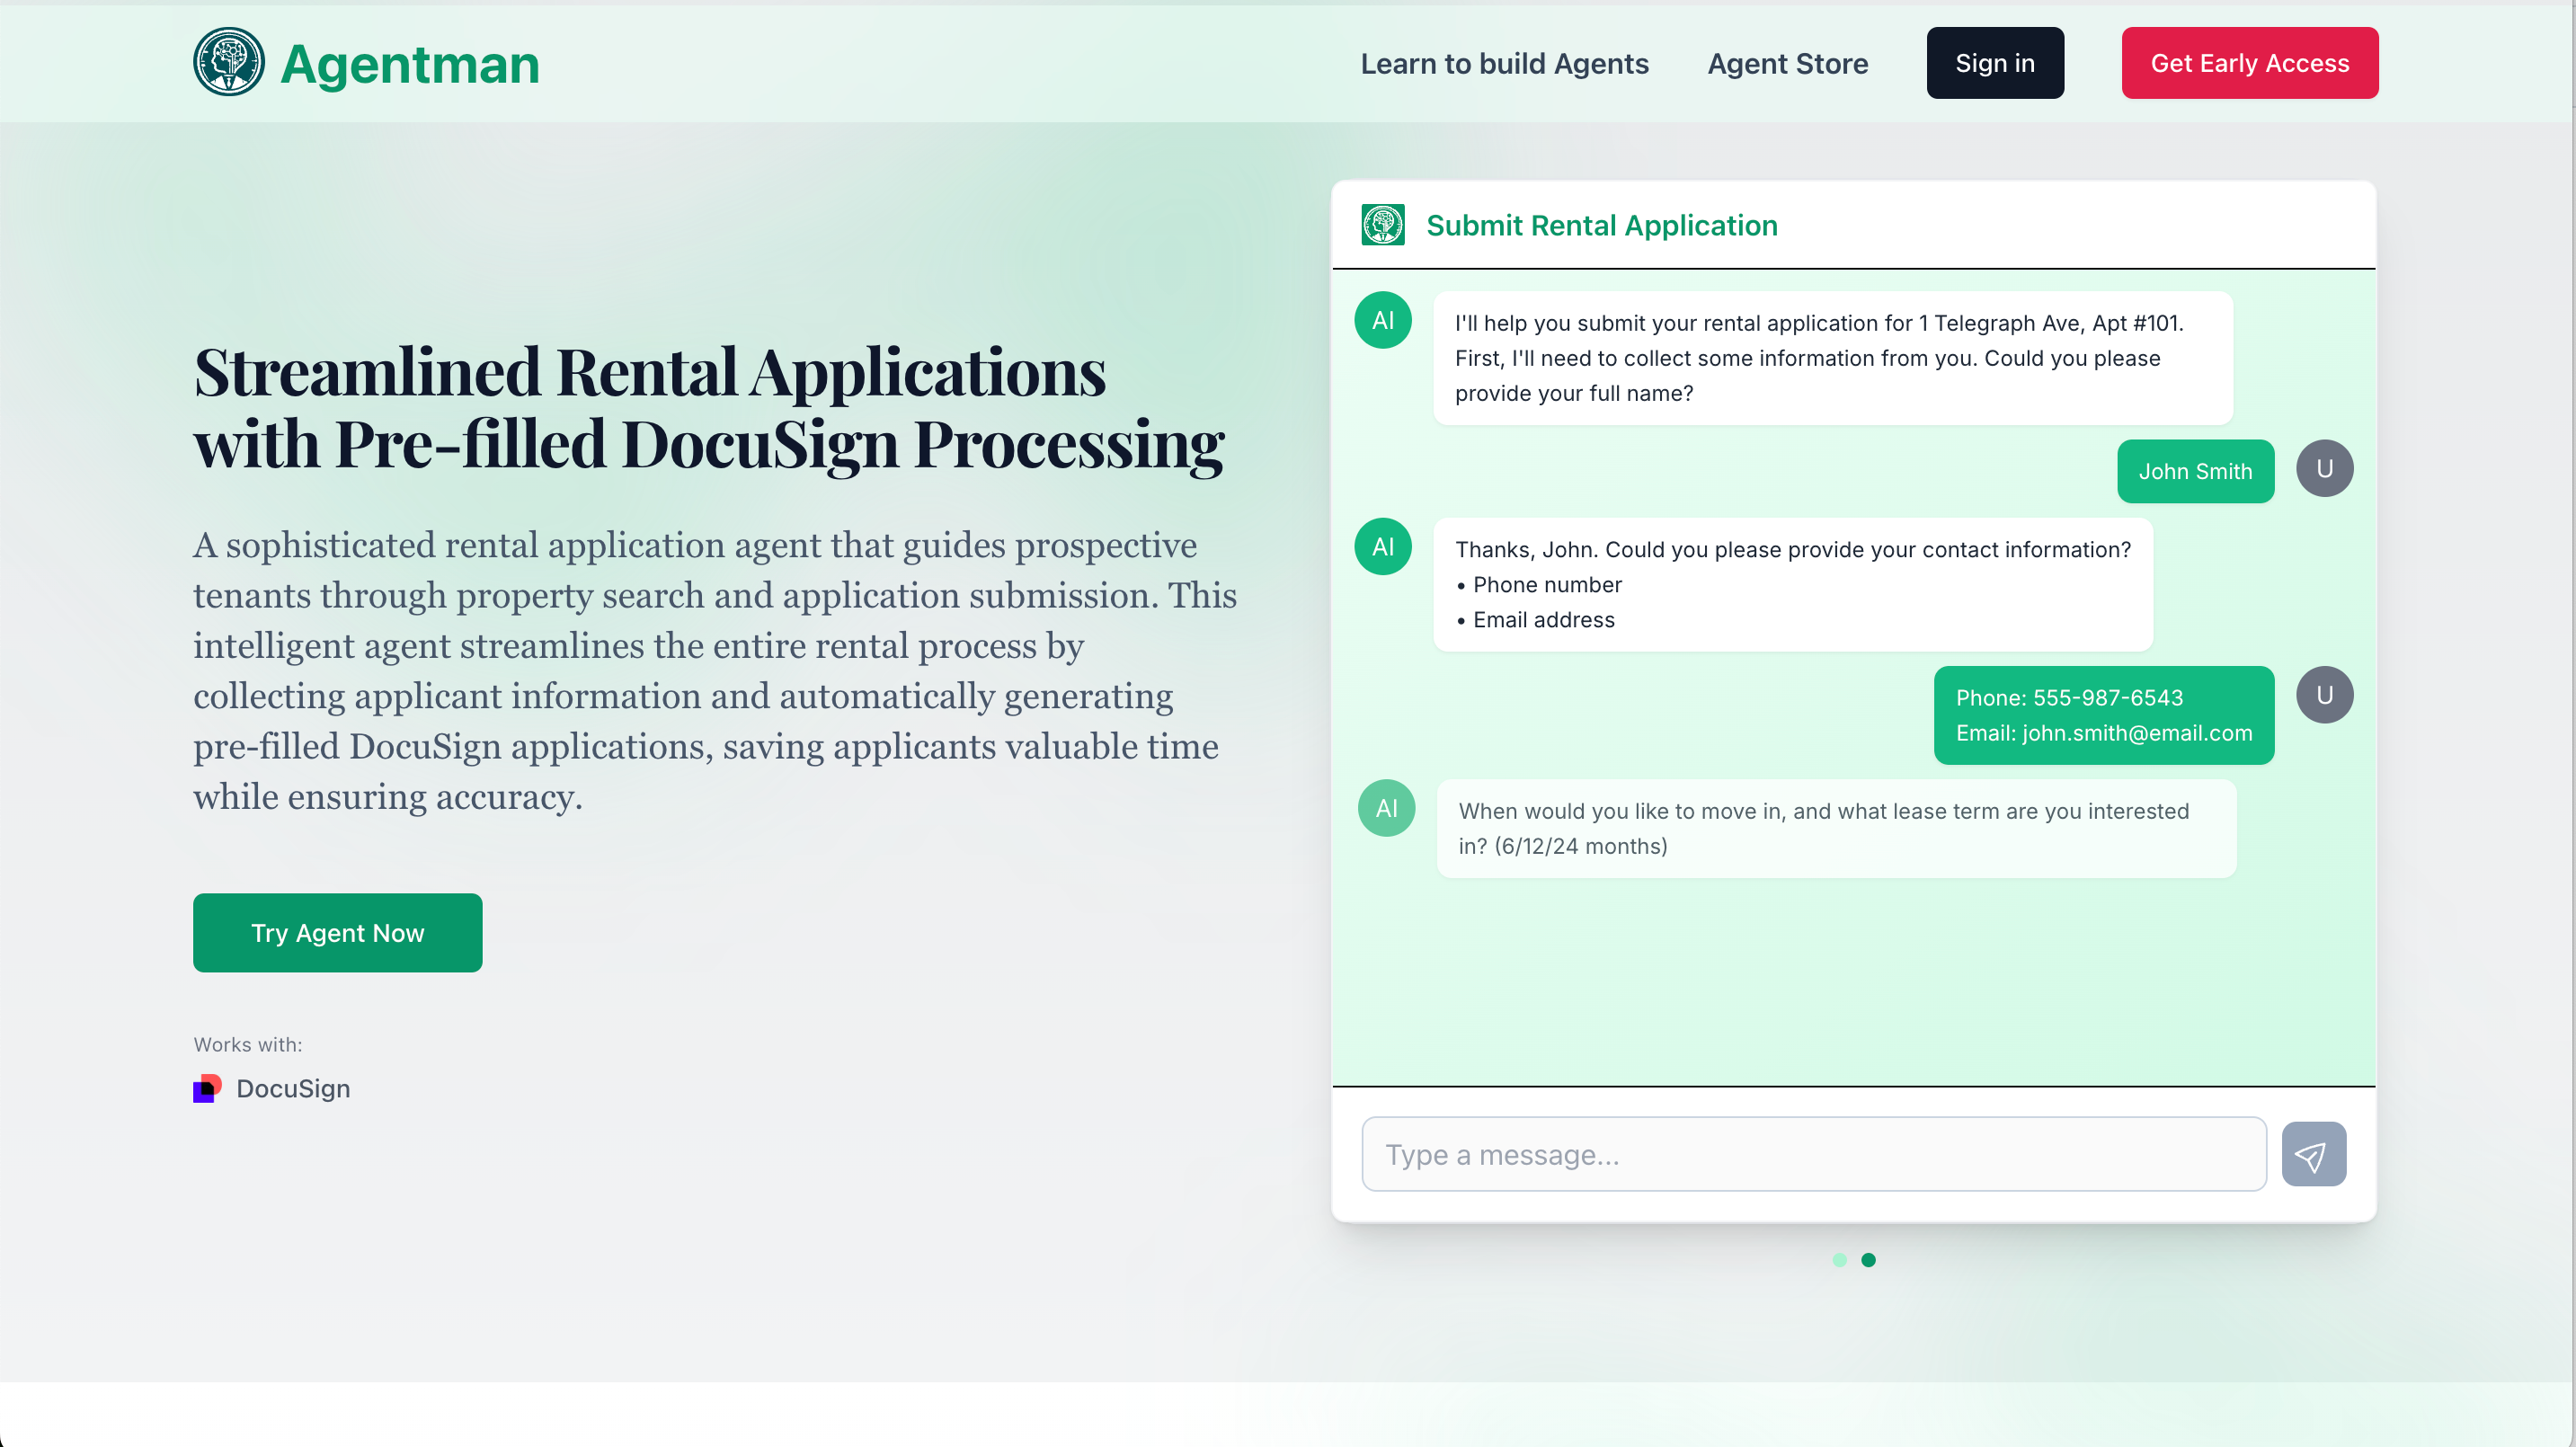Click the DocuSign logo icon
Screen dimensions: 2576x1447
click(x=207, y=1088)
